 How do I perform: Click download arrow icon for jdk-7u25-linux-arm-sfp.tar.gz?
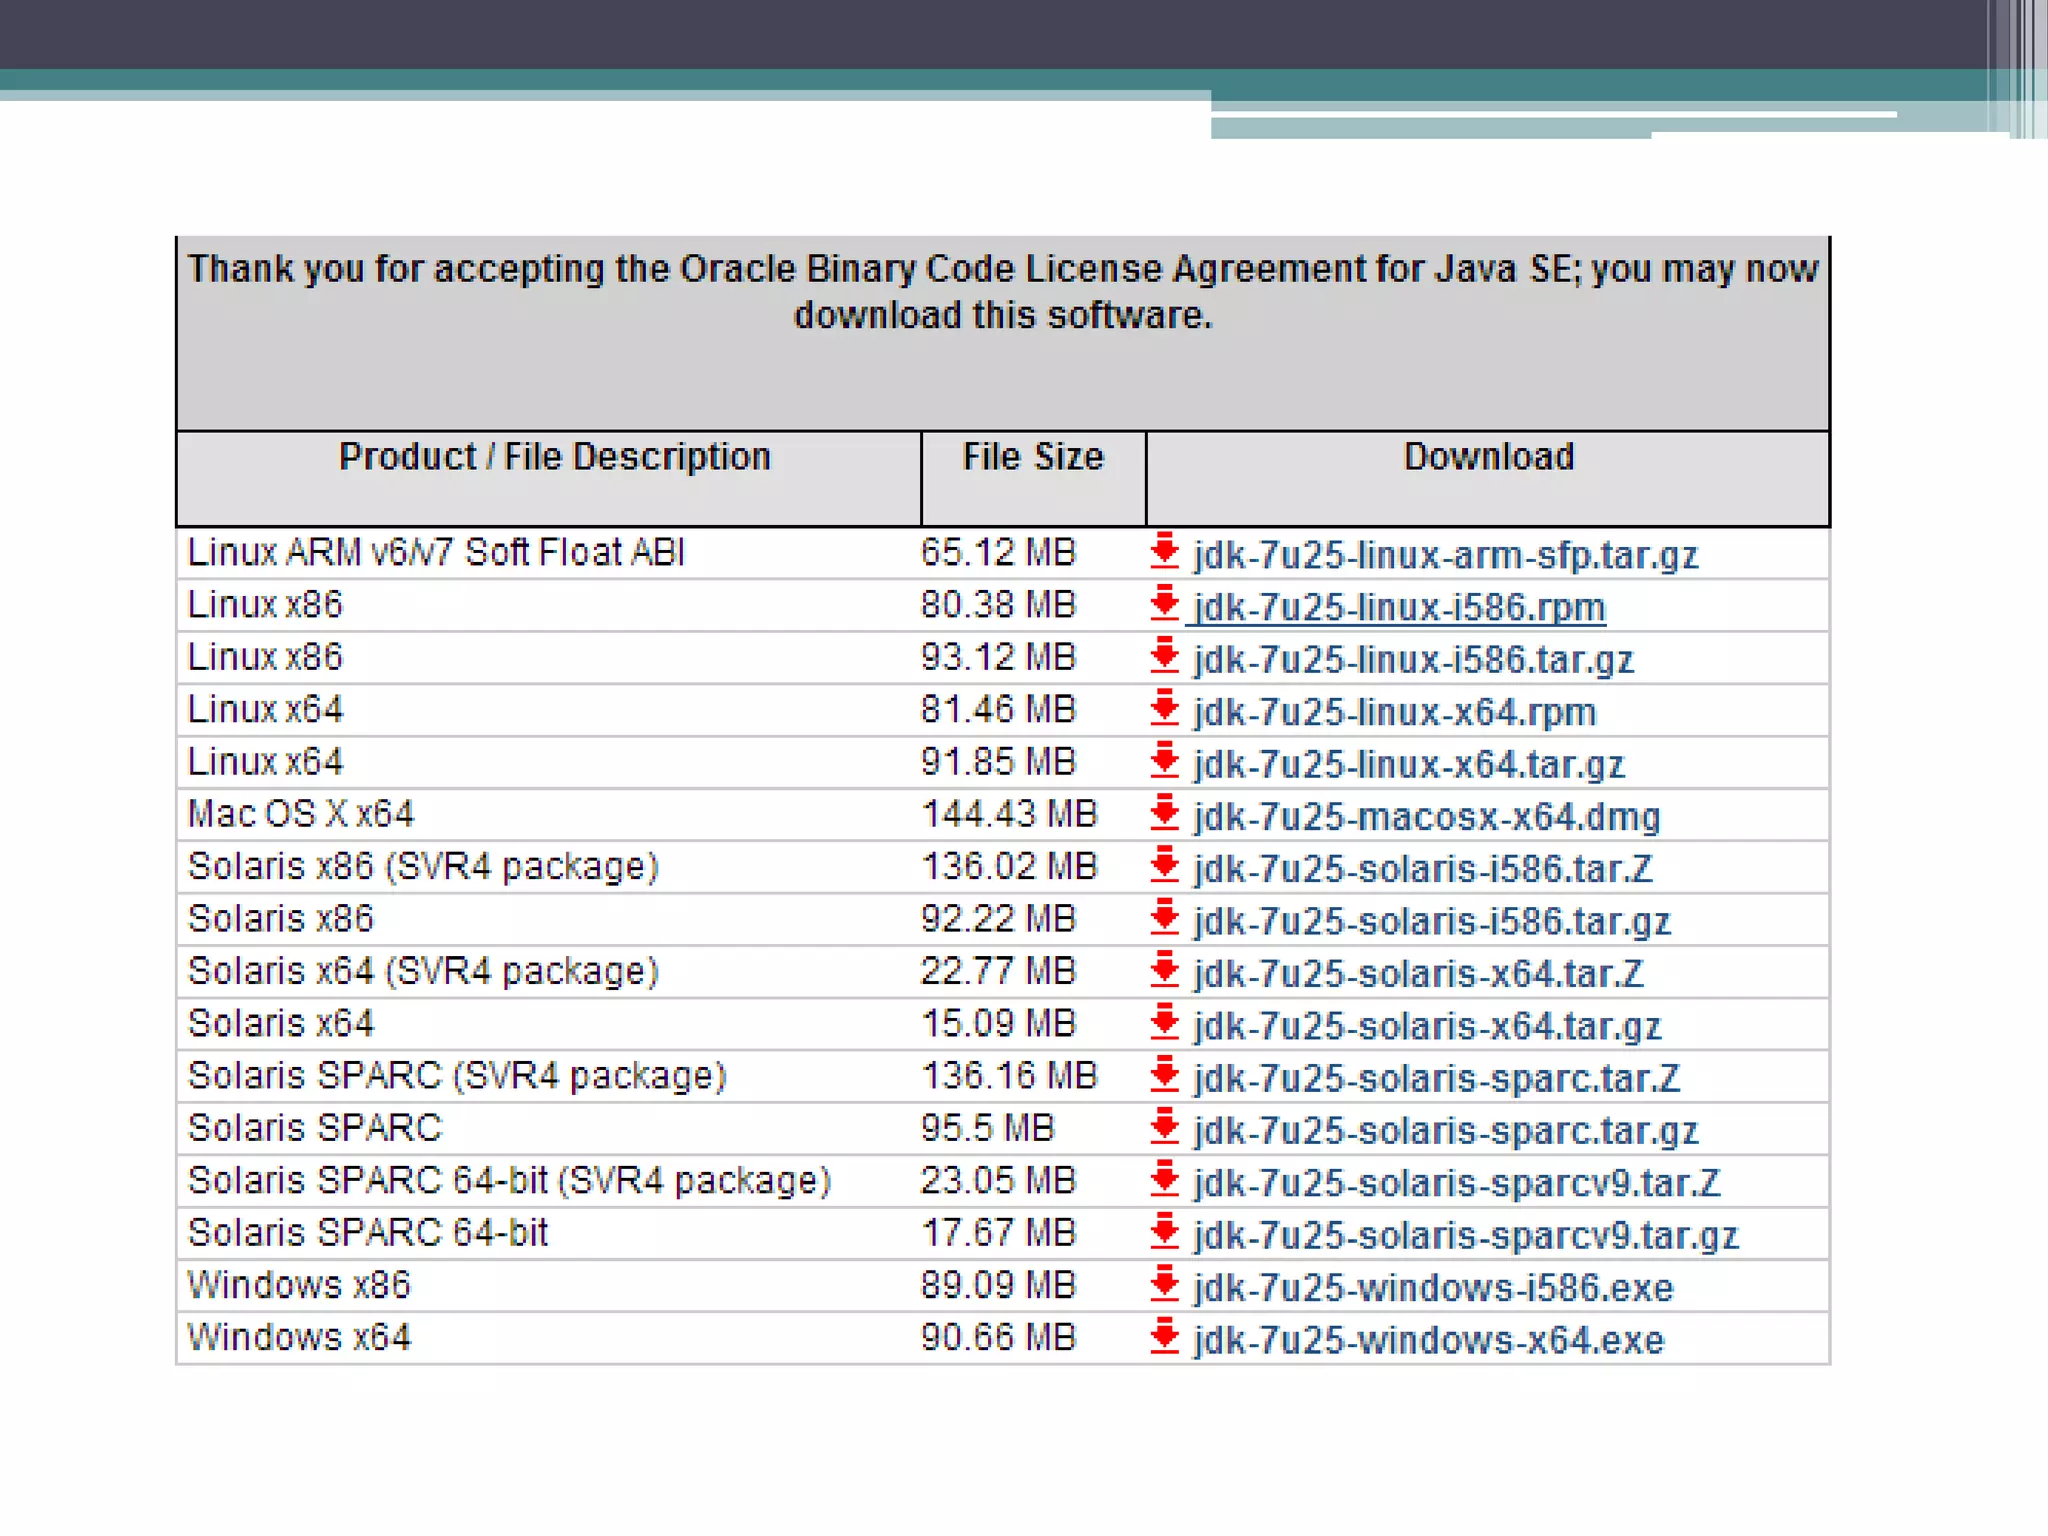(x=1164, y=552)
